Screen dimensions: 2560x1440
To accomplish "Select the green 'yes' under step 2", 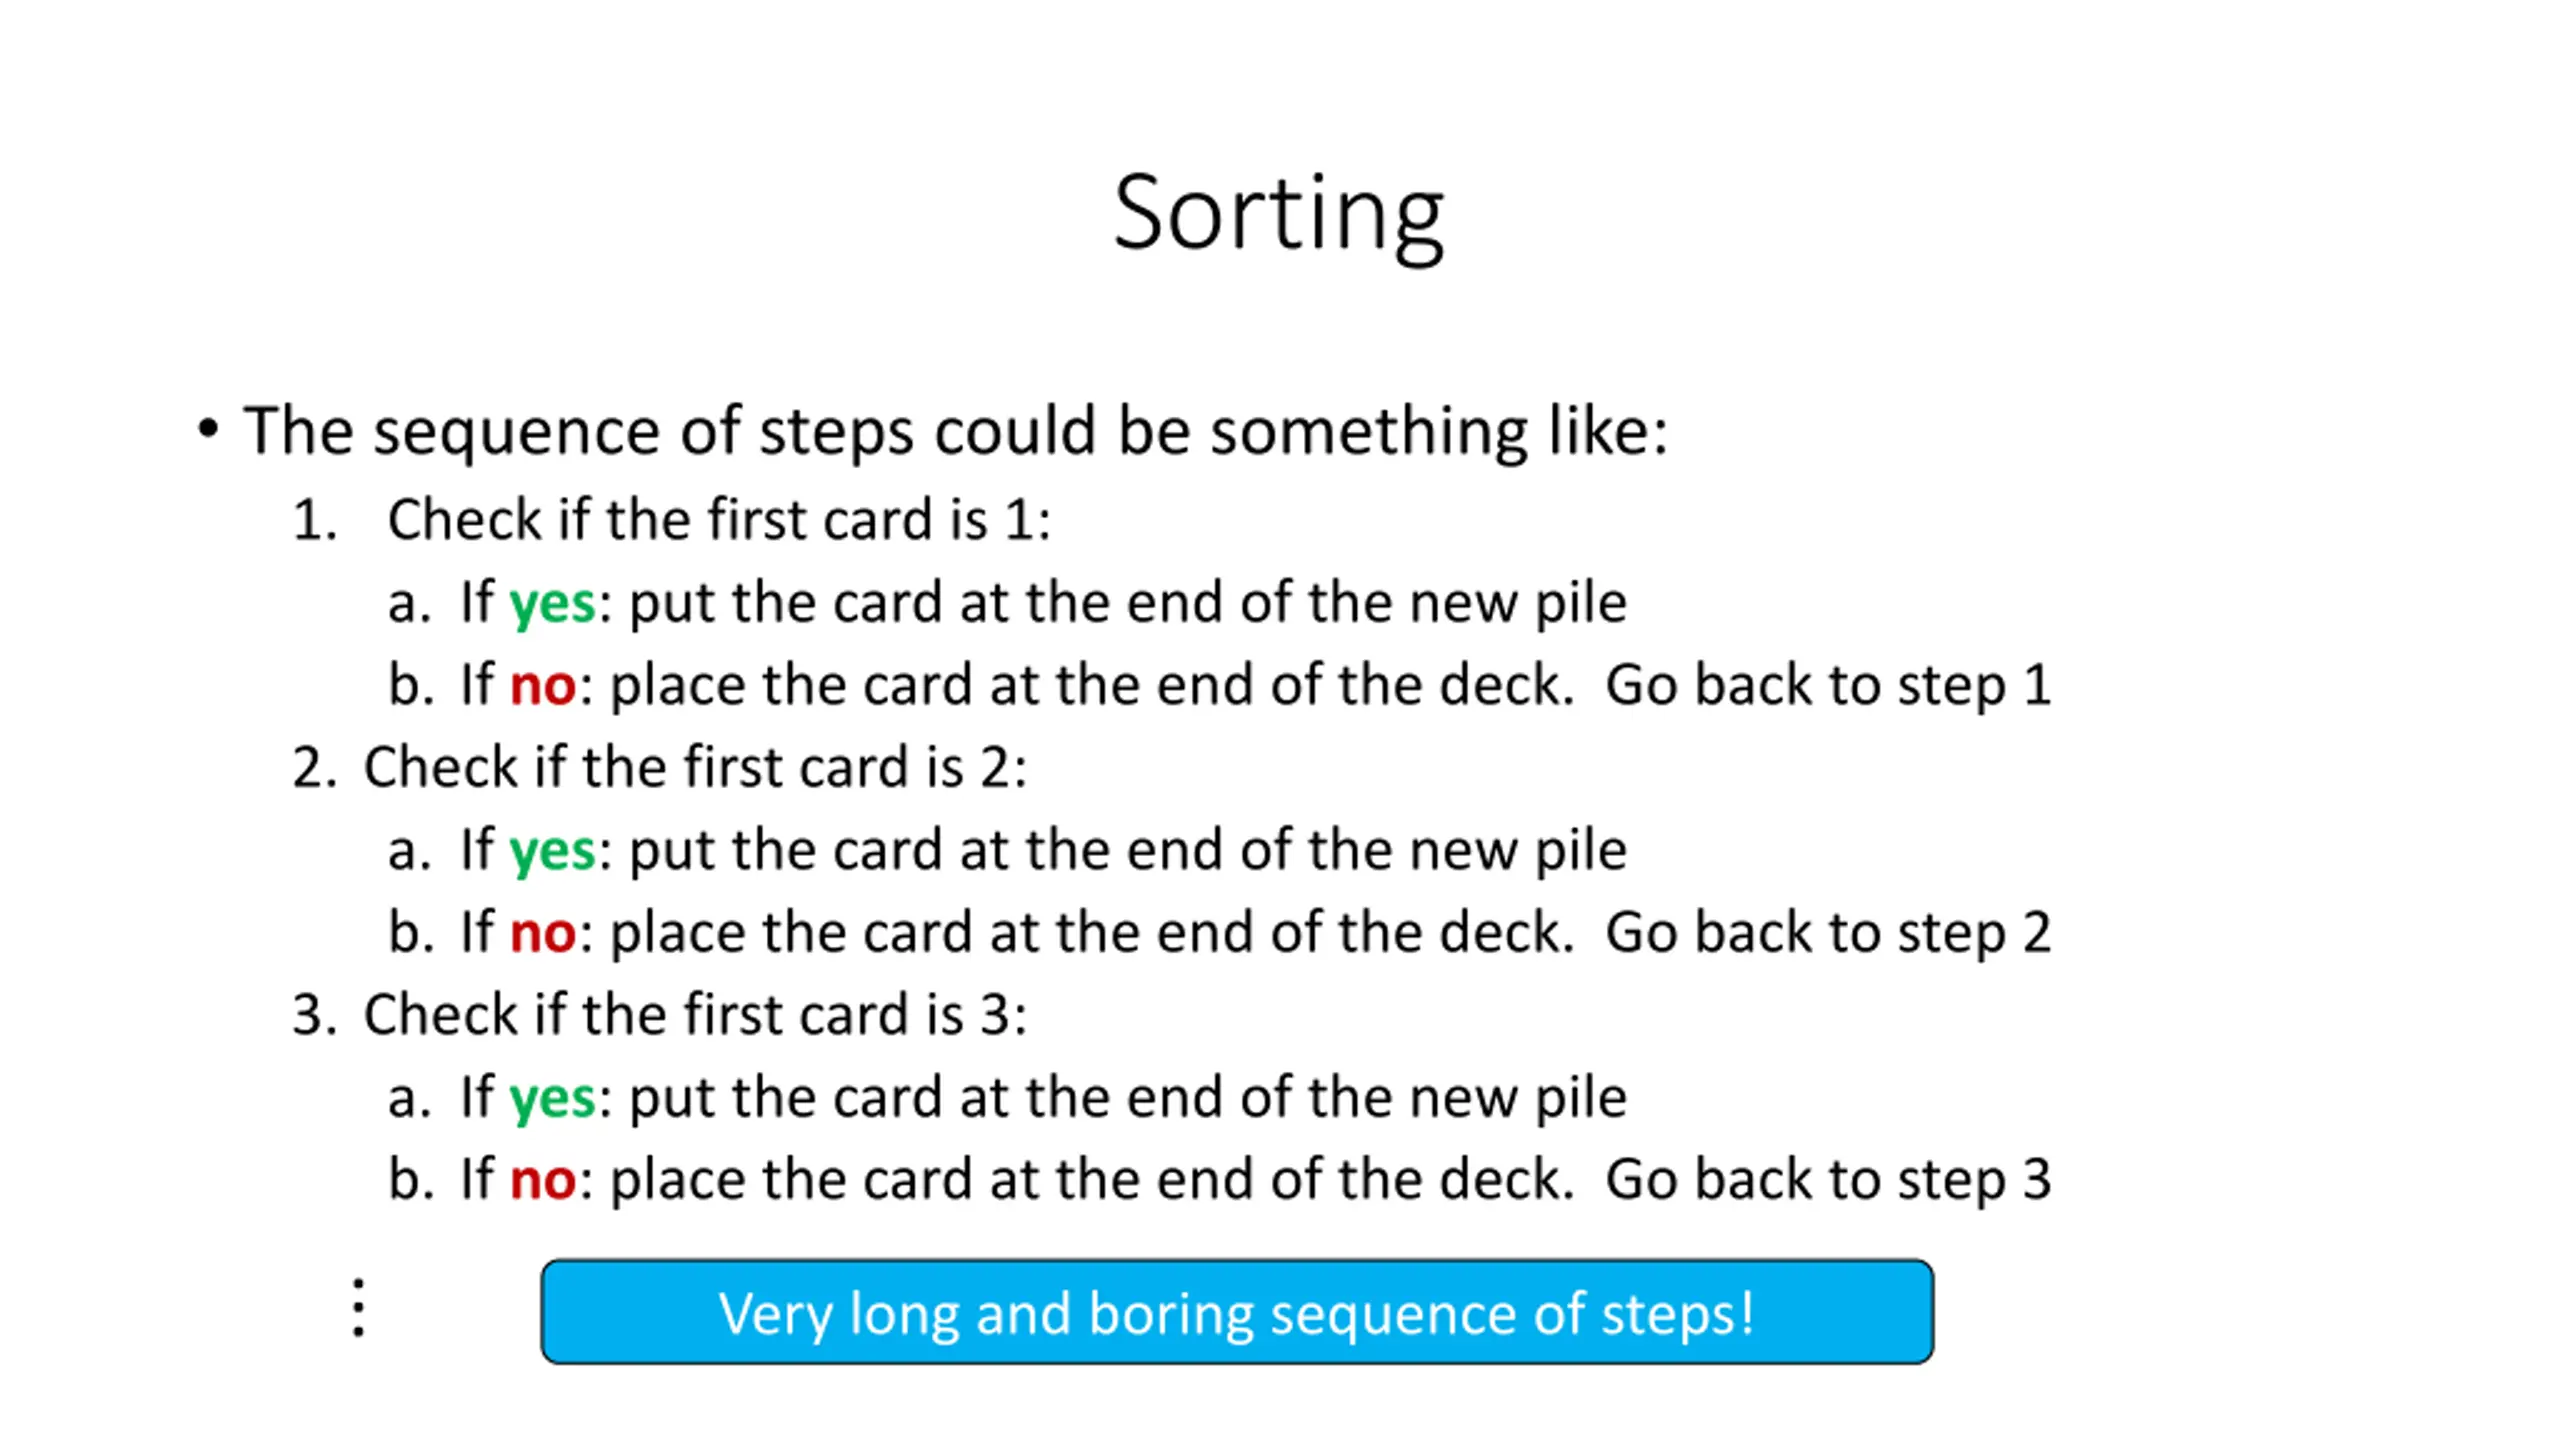I will tap(552, 851).
